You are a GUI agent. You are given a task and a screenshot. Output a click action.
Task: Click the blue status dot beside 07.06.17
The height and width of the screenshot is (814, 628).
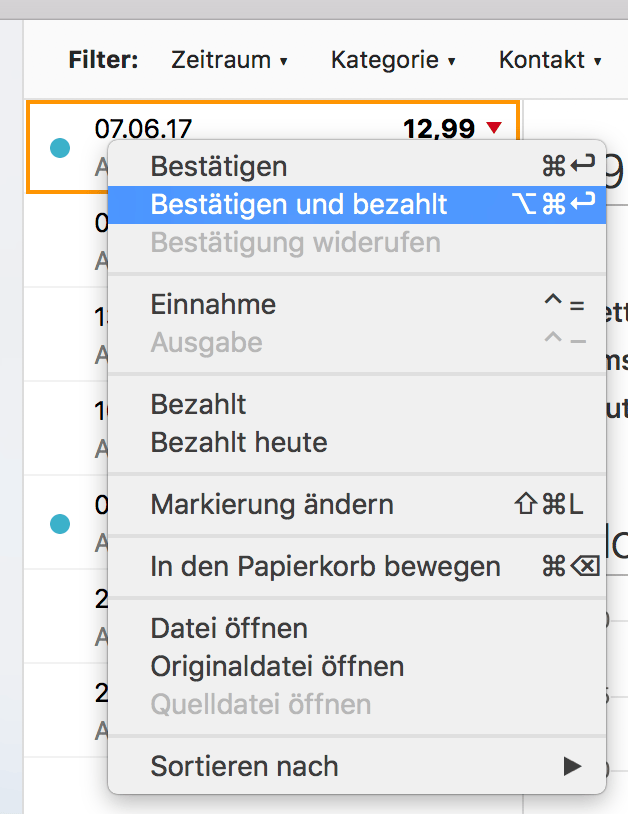tap(60, 148)
